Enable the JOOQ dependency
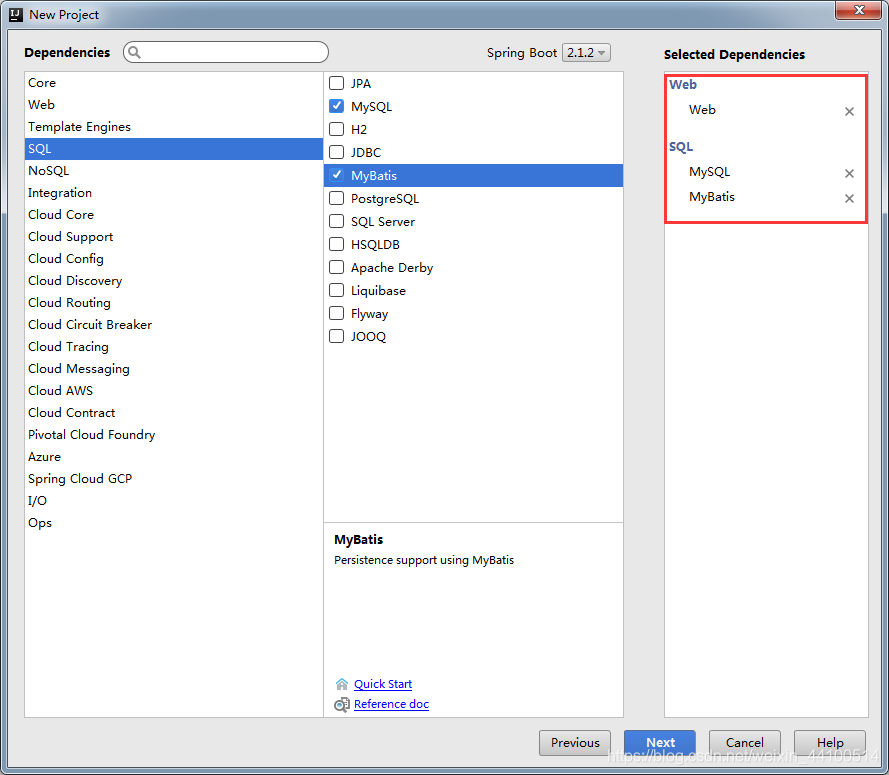Viewport: 889px width, 775px height. tap(336, 336)
